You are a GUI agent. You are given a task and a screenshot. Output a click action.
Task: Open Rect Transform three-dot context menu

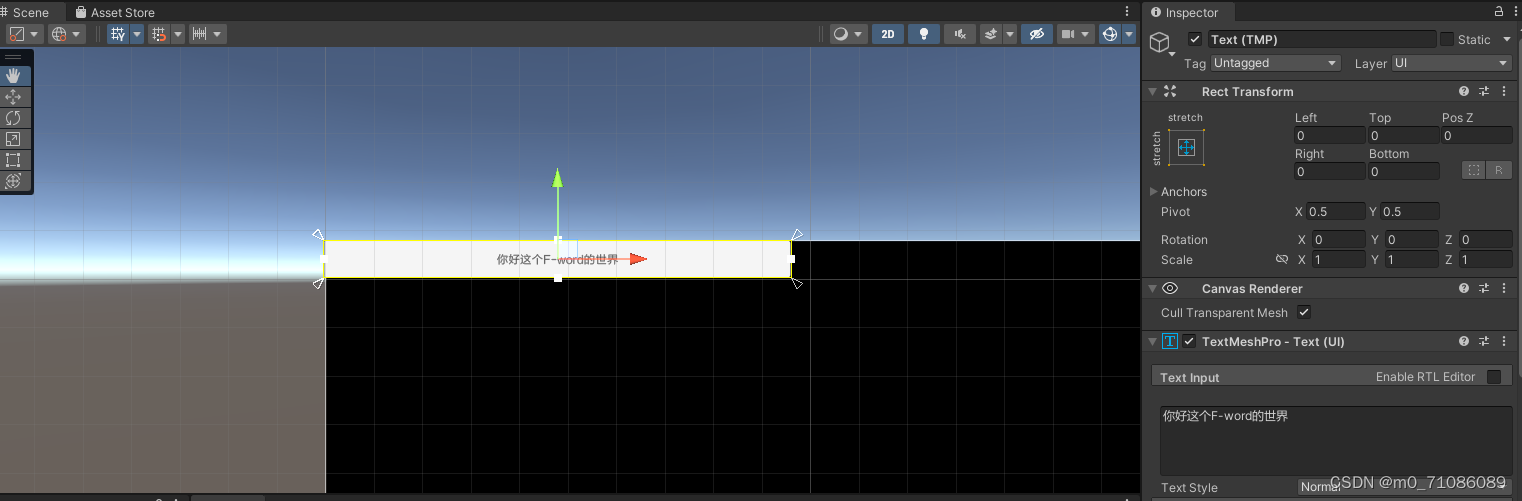(x=1504, y=91)
